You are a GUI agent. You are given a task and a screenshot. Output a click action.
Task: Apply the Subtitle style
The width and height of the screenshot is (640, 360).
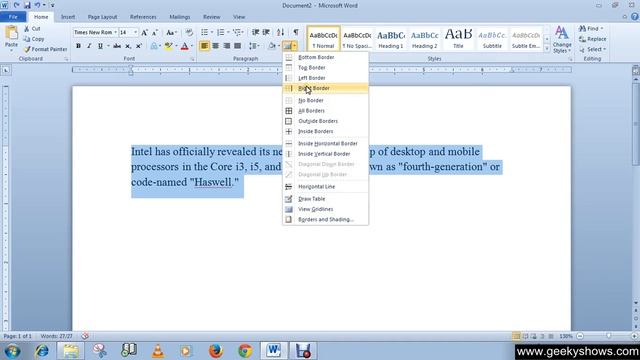[x=492, y=39]
